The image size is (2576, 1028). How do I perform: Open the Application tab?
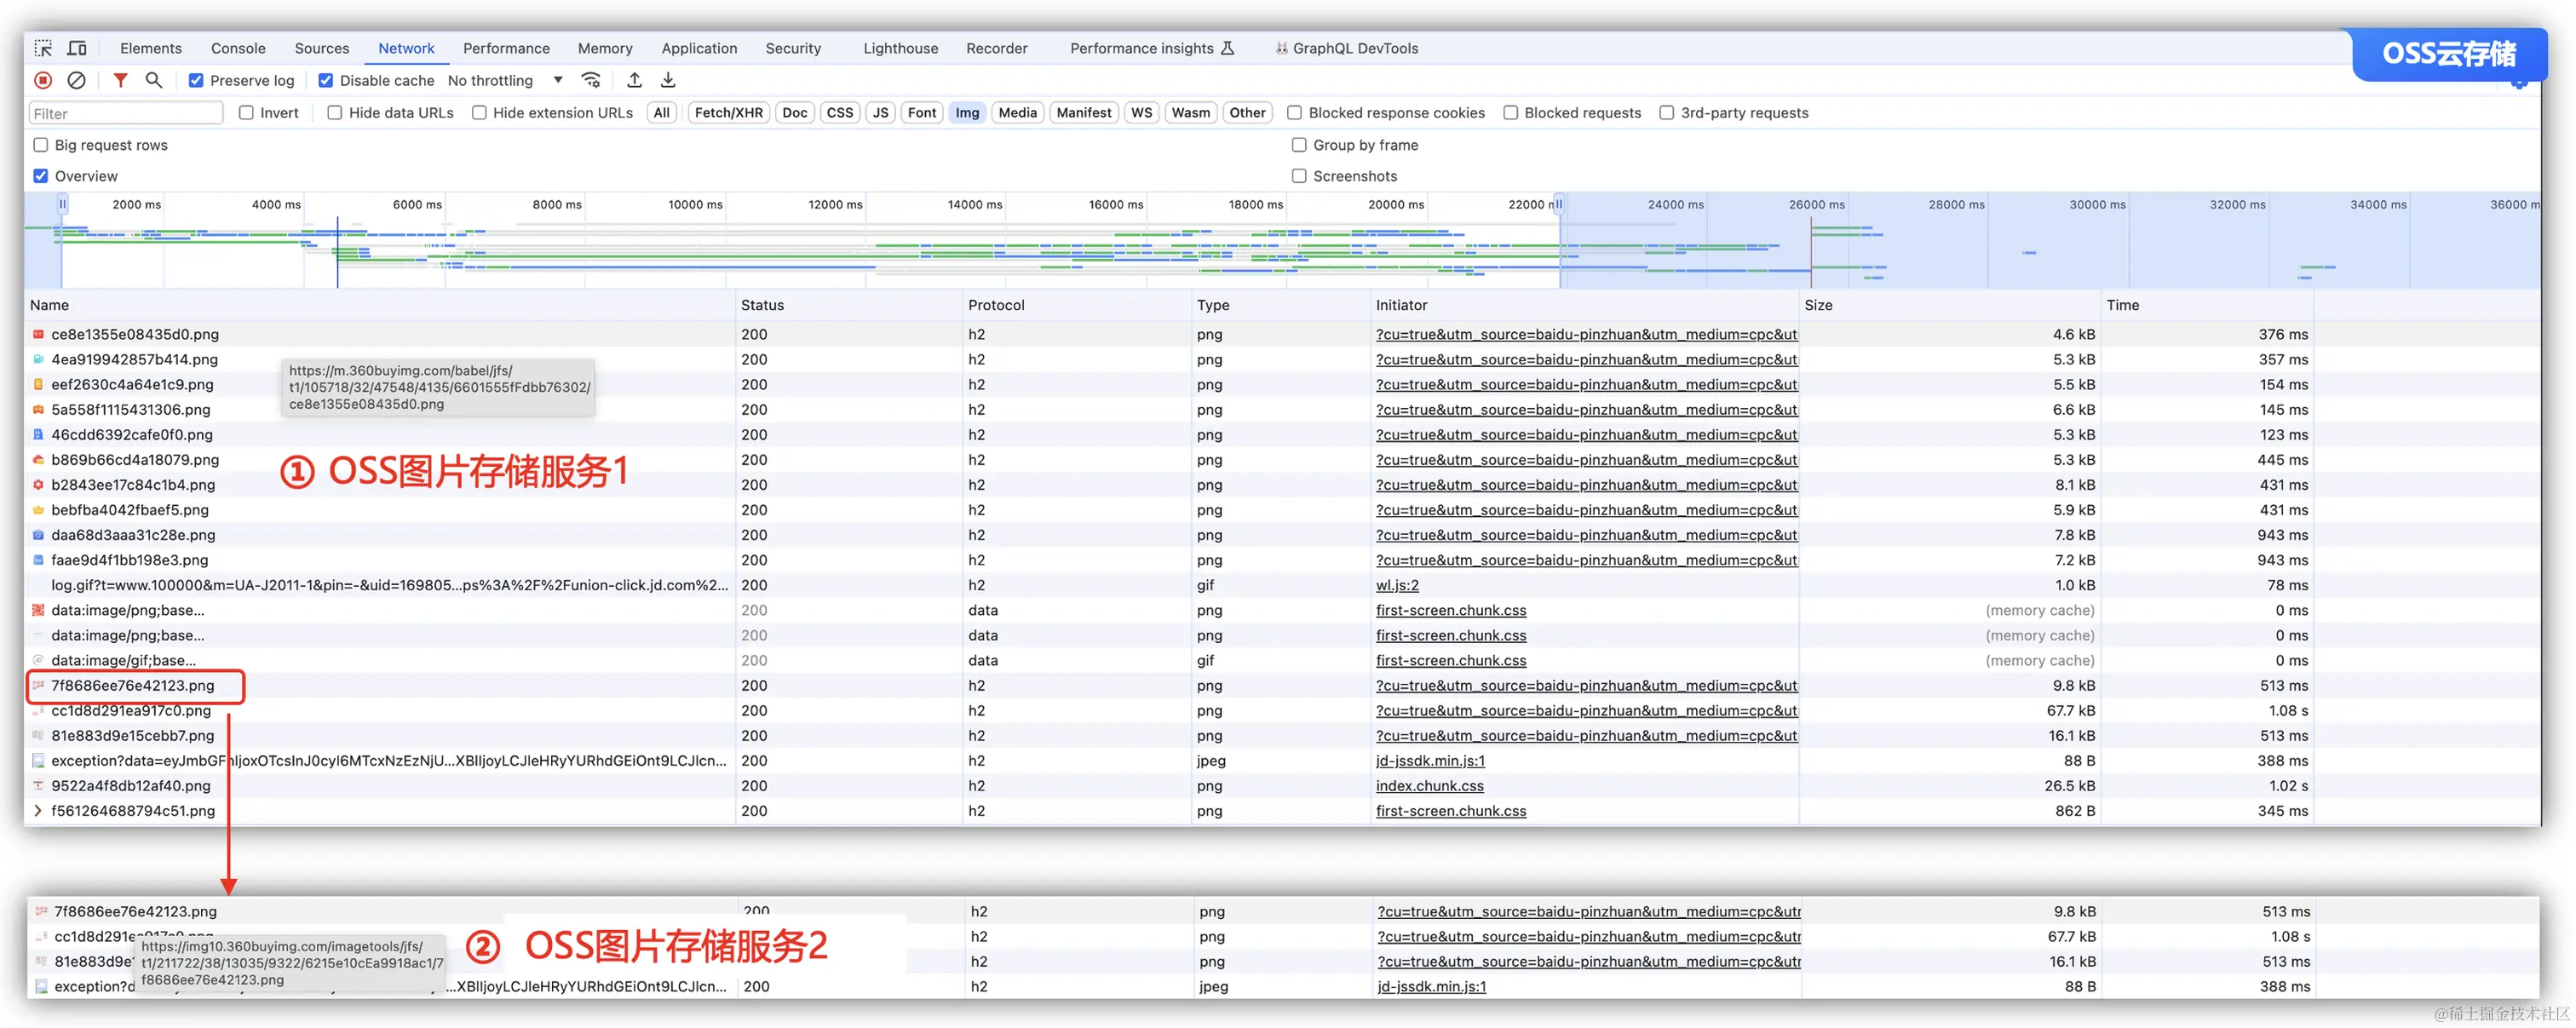click(x=699, y=48)
